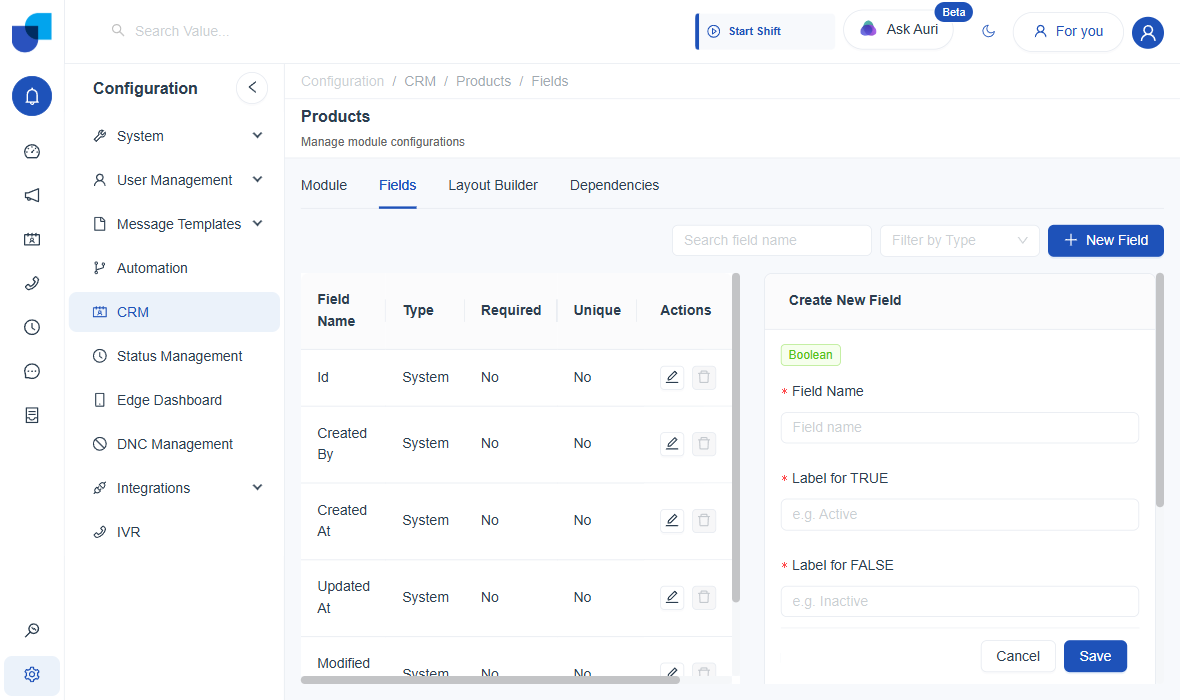1180x700 pixels.
Task: Switch to the Layout Builder tab
Action: 493,185
